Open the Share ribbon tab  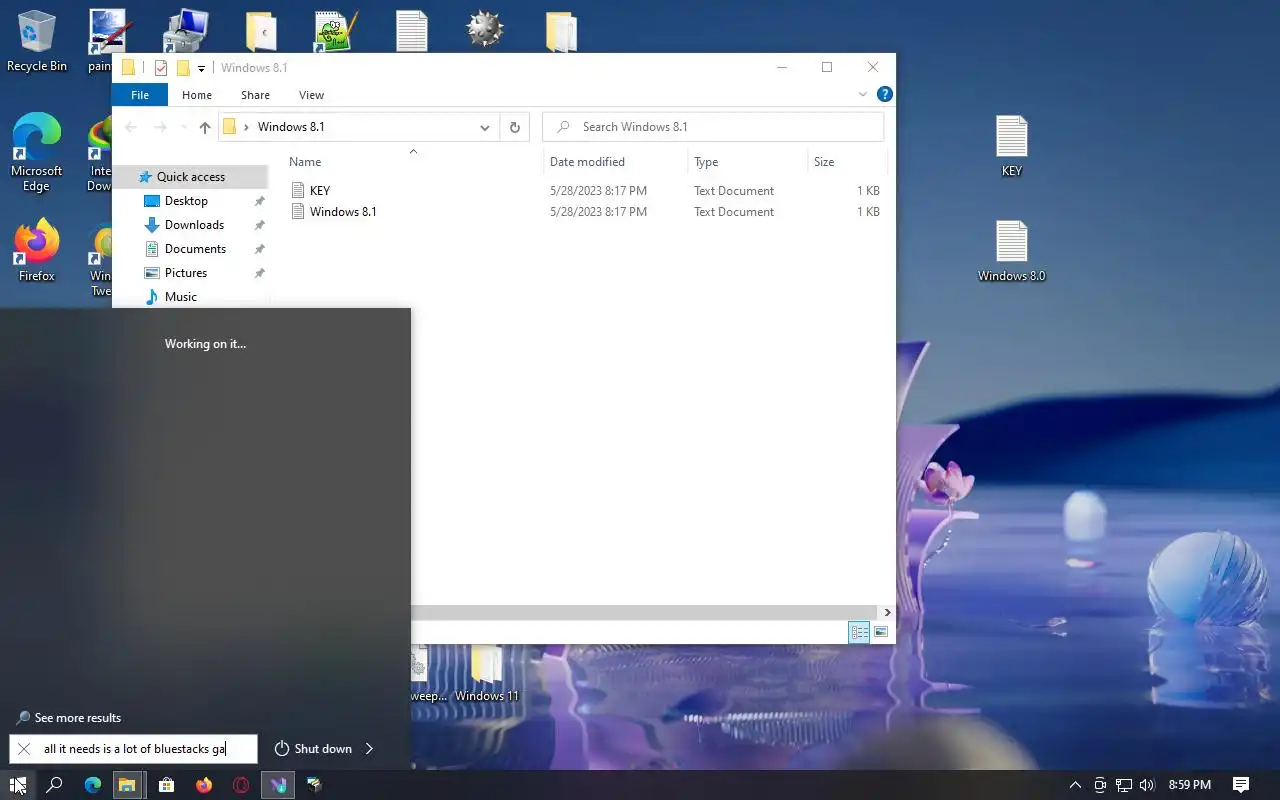pyautogui.click(x=255, y=95)
